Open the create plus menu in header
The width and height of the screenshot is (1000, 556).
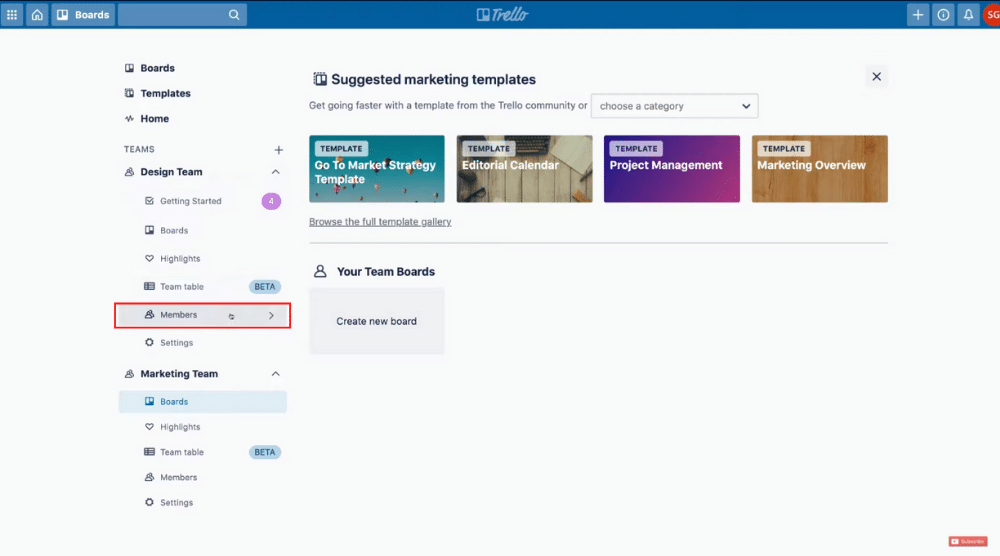click(918, 15)
